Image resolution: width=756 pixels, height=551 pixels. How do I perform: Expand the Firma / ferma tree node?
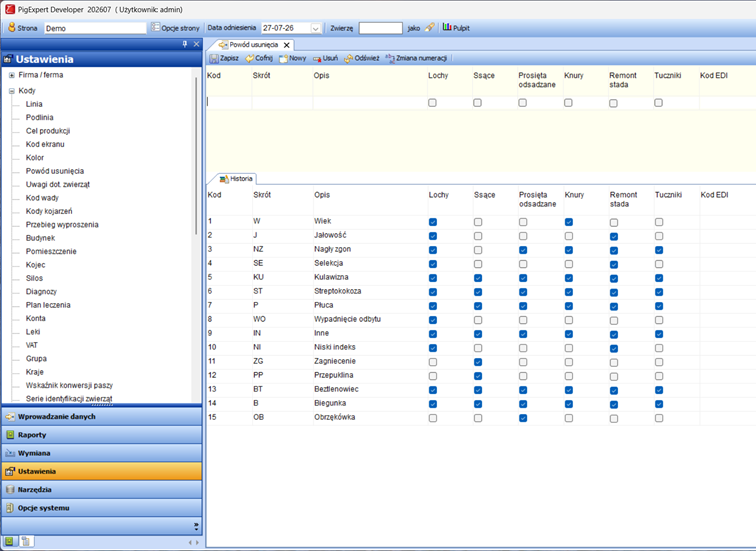[x=12, y=75]
